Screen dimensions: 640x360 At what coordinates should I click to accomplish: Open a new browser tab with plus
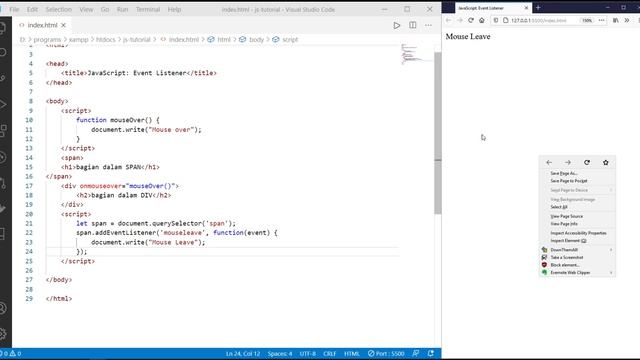click(538, 8)
